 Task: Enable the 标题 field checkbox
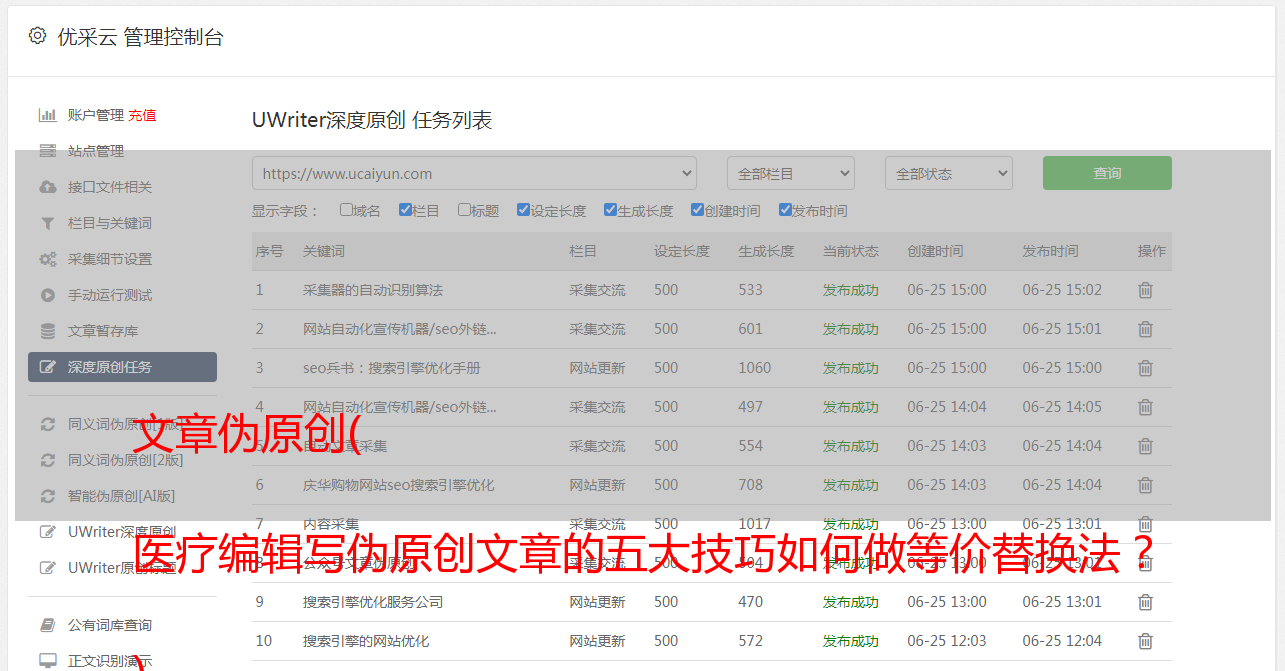click(x=464, y=210)
